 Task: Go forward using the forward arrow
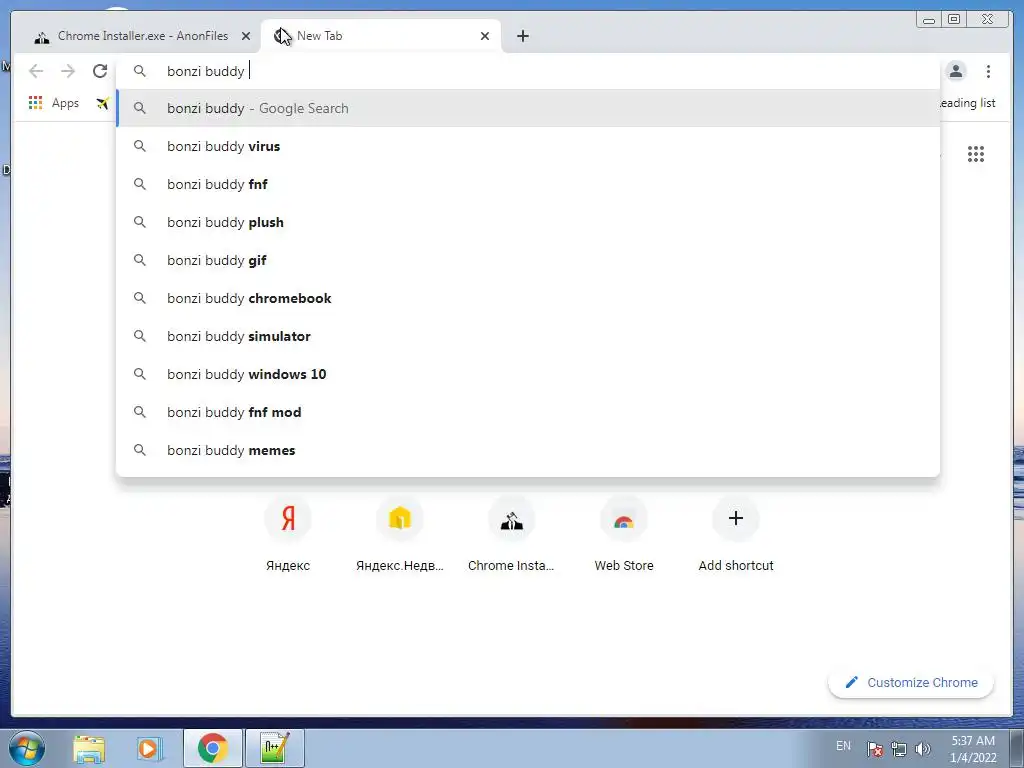click(x=68, y=71)
